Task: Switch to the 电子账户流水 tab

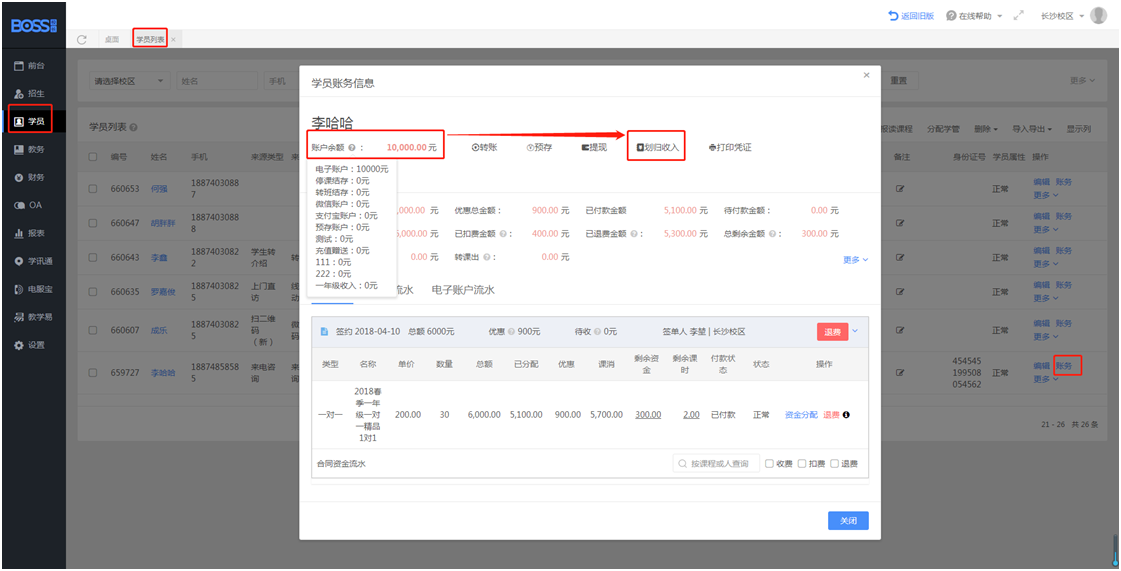Action: [463, 290]
